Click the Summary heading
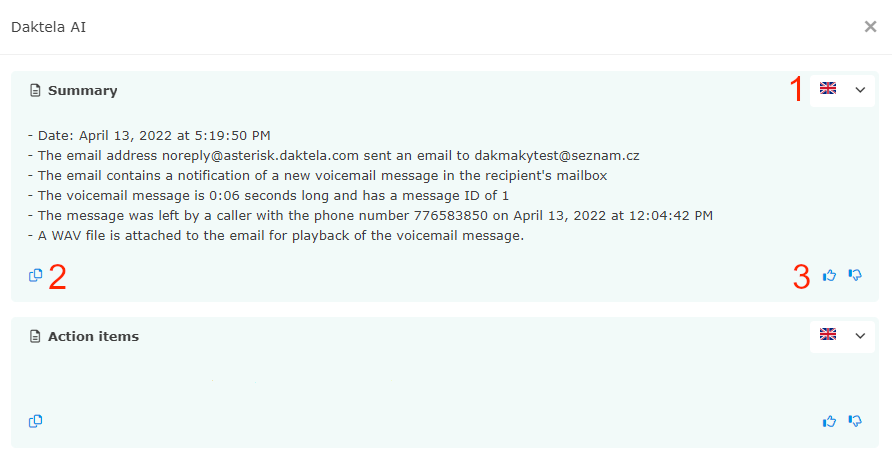The image size is (892, 460). coord(82,91)
